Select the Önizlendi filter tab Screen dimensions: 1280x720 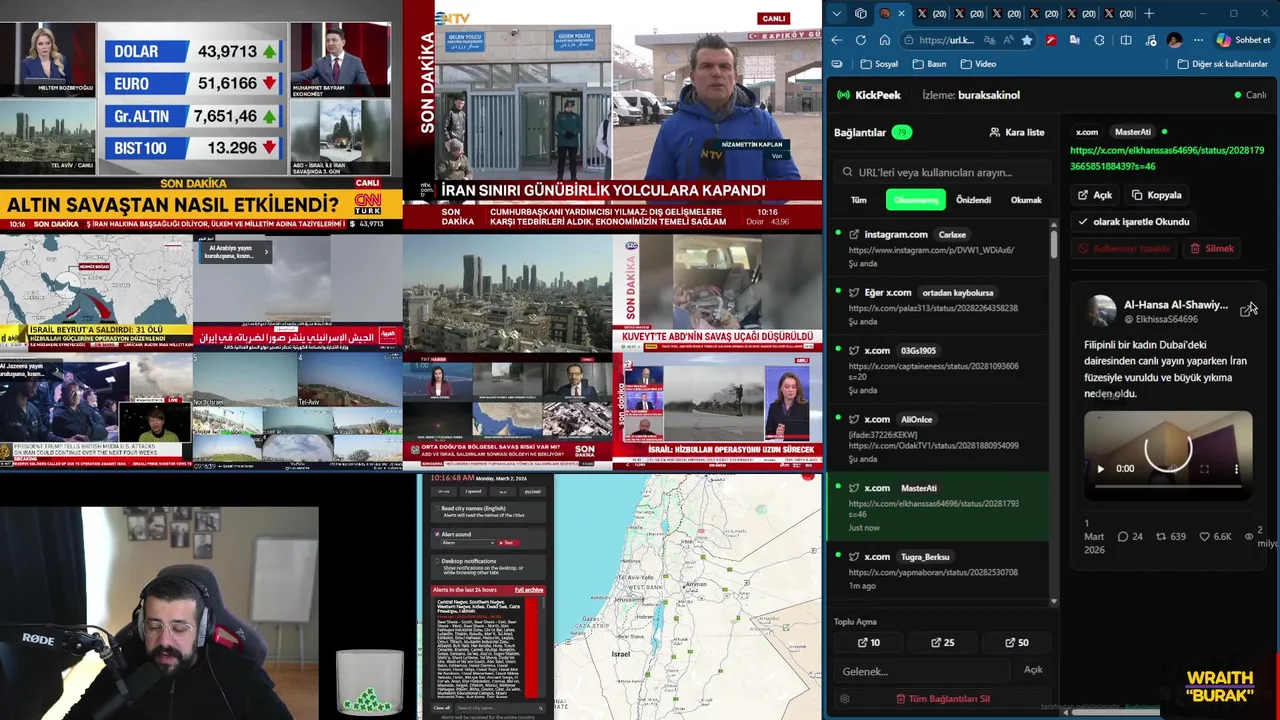pos(973,200)
